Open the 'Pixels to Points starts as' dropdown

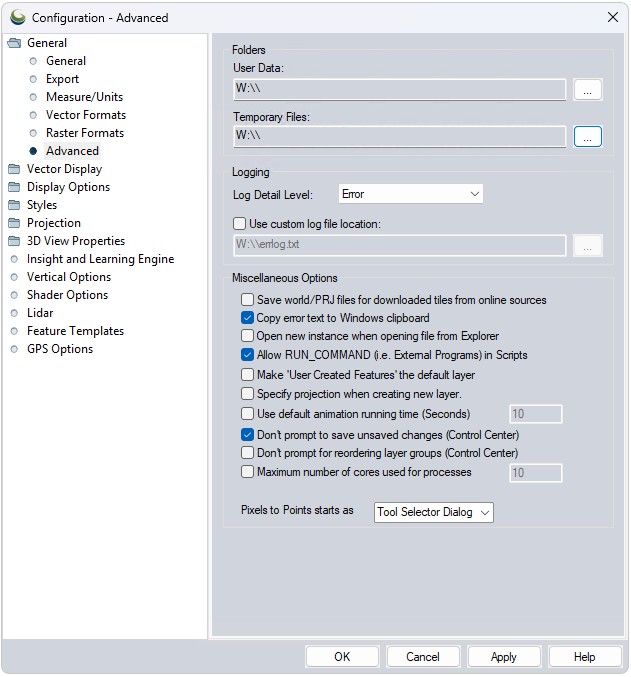[434, 512]
